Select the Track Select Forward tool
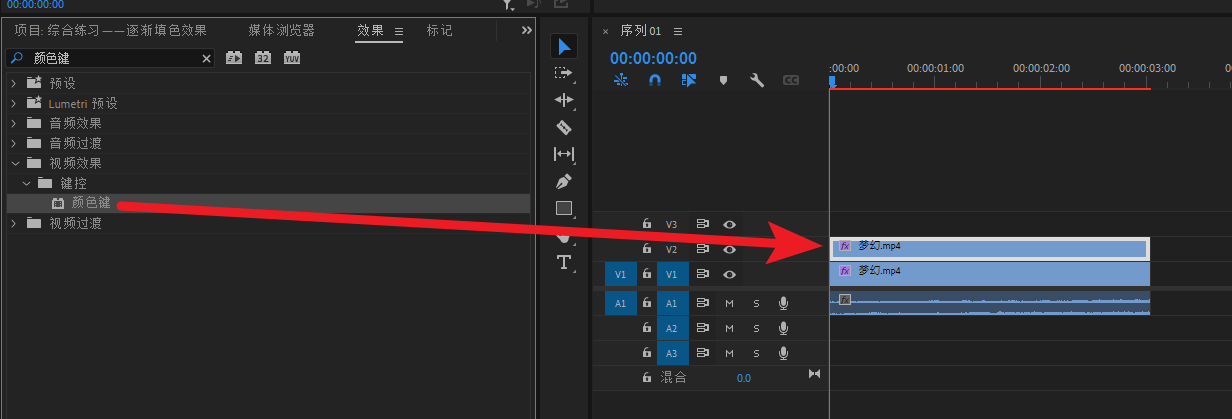The image size is (1232, 419). (x=563, y=73)
